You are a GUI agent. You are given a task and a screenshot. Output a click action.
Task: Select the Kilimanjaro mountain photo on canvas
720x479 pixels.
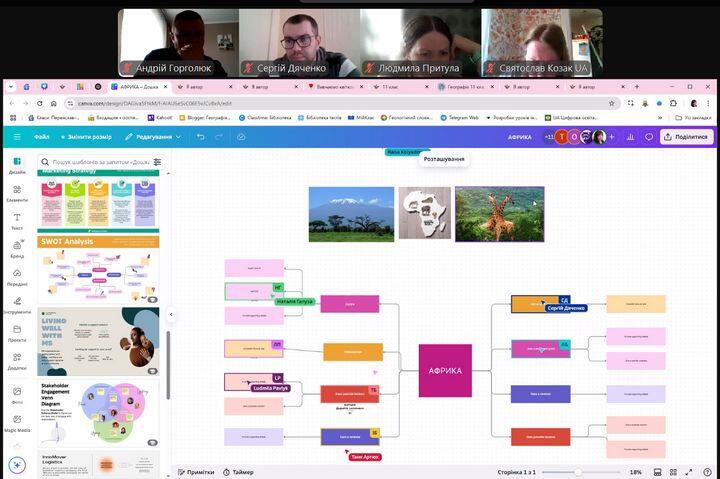pyautogui.click(x=351, y=214)
